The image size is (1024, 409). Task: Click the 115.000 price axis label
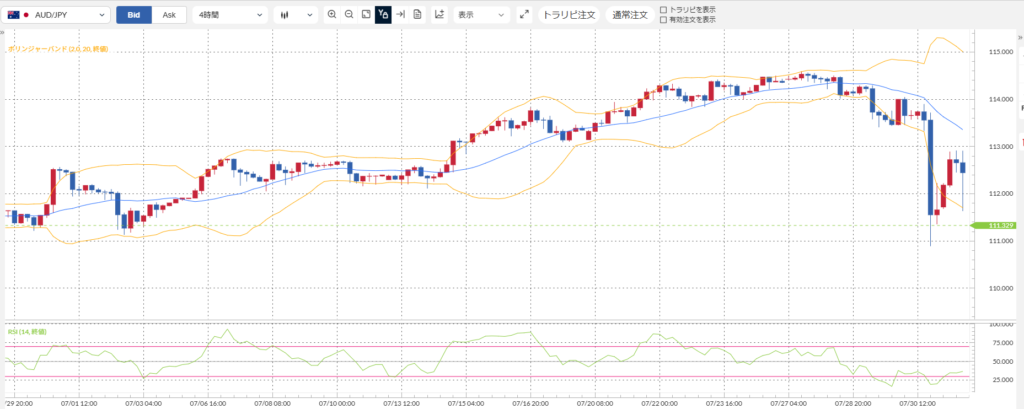pyautogui.click(x=1001, y=52)
